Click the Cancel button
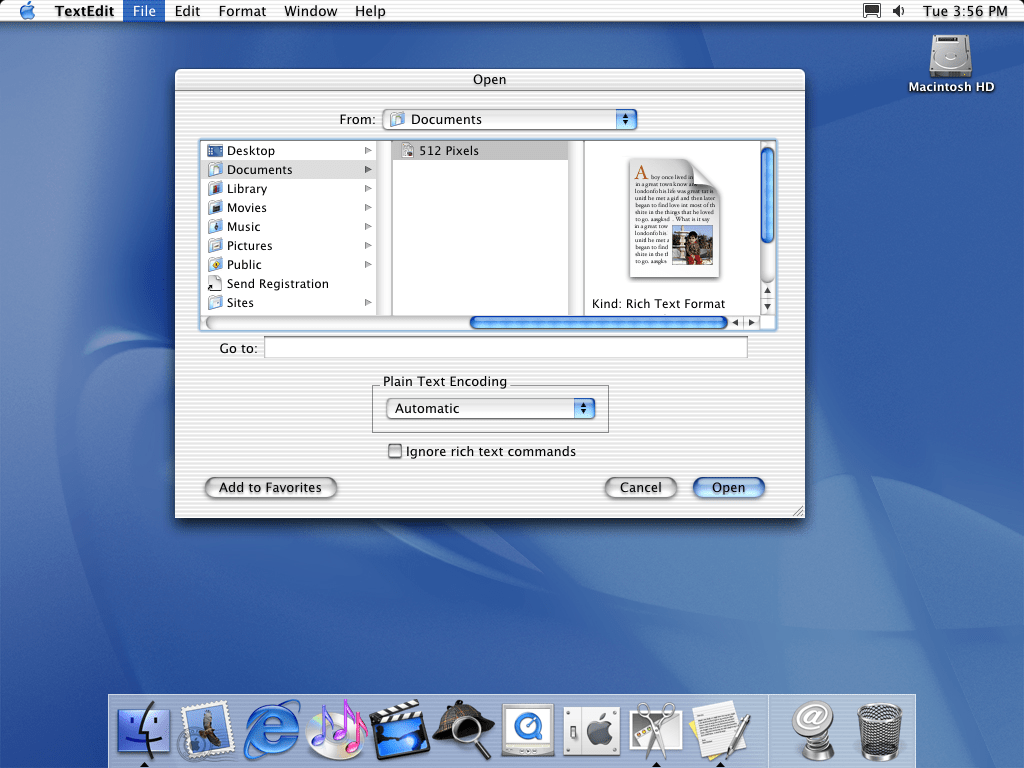The width and height of the screenshot is (1024, 768). click(640, 488)
